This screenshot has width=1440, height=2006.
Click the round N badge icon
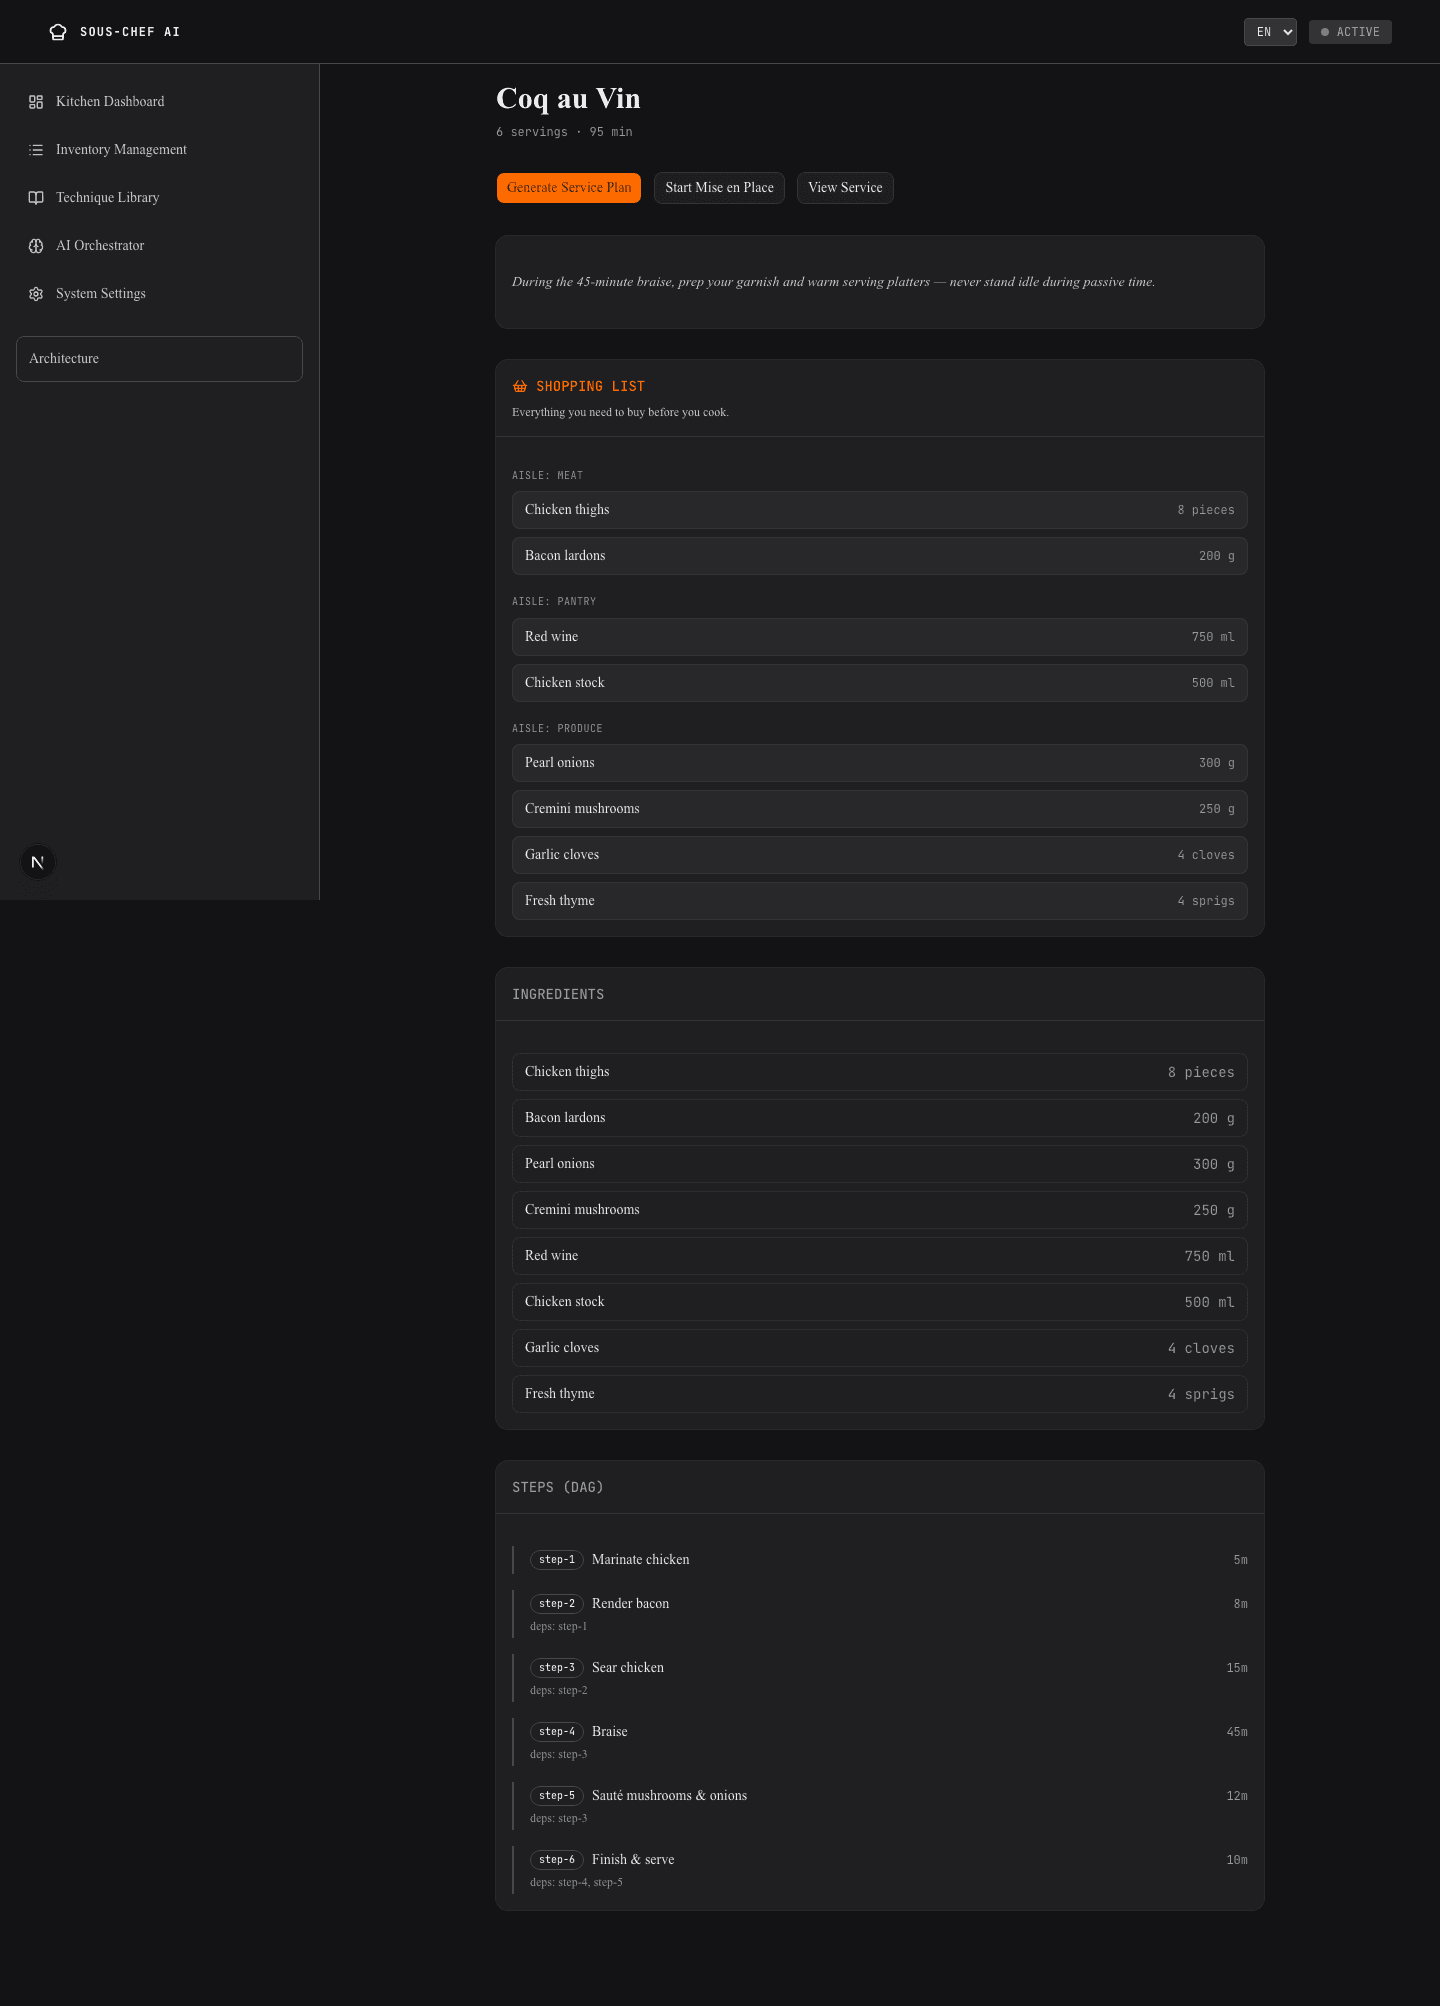[38, 862]
